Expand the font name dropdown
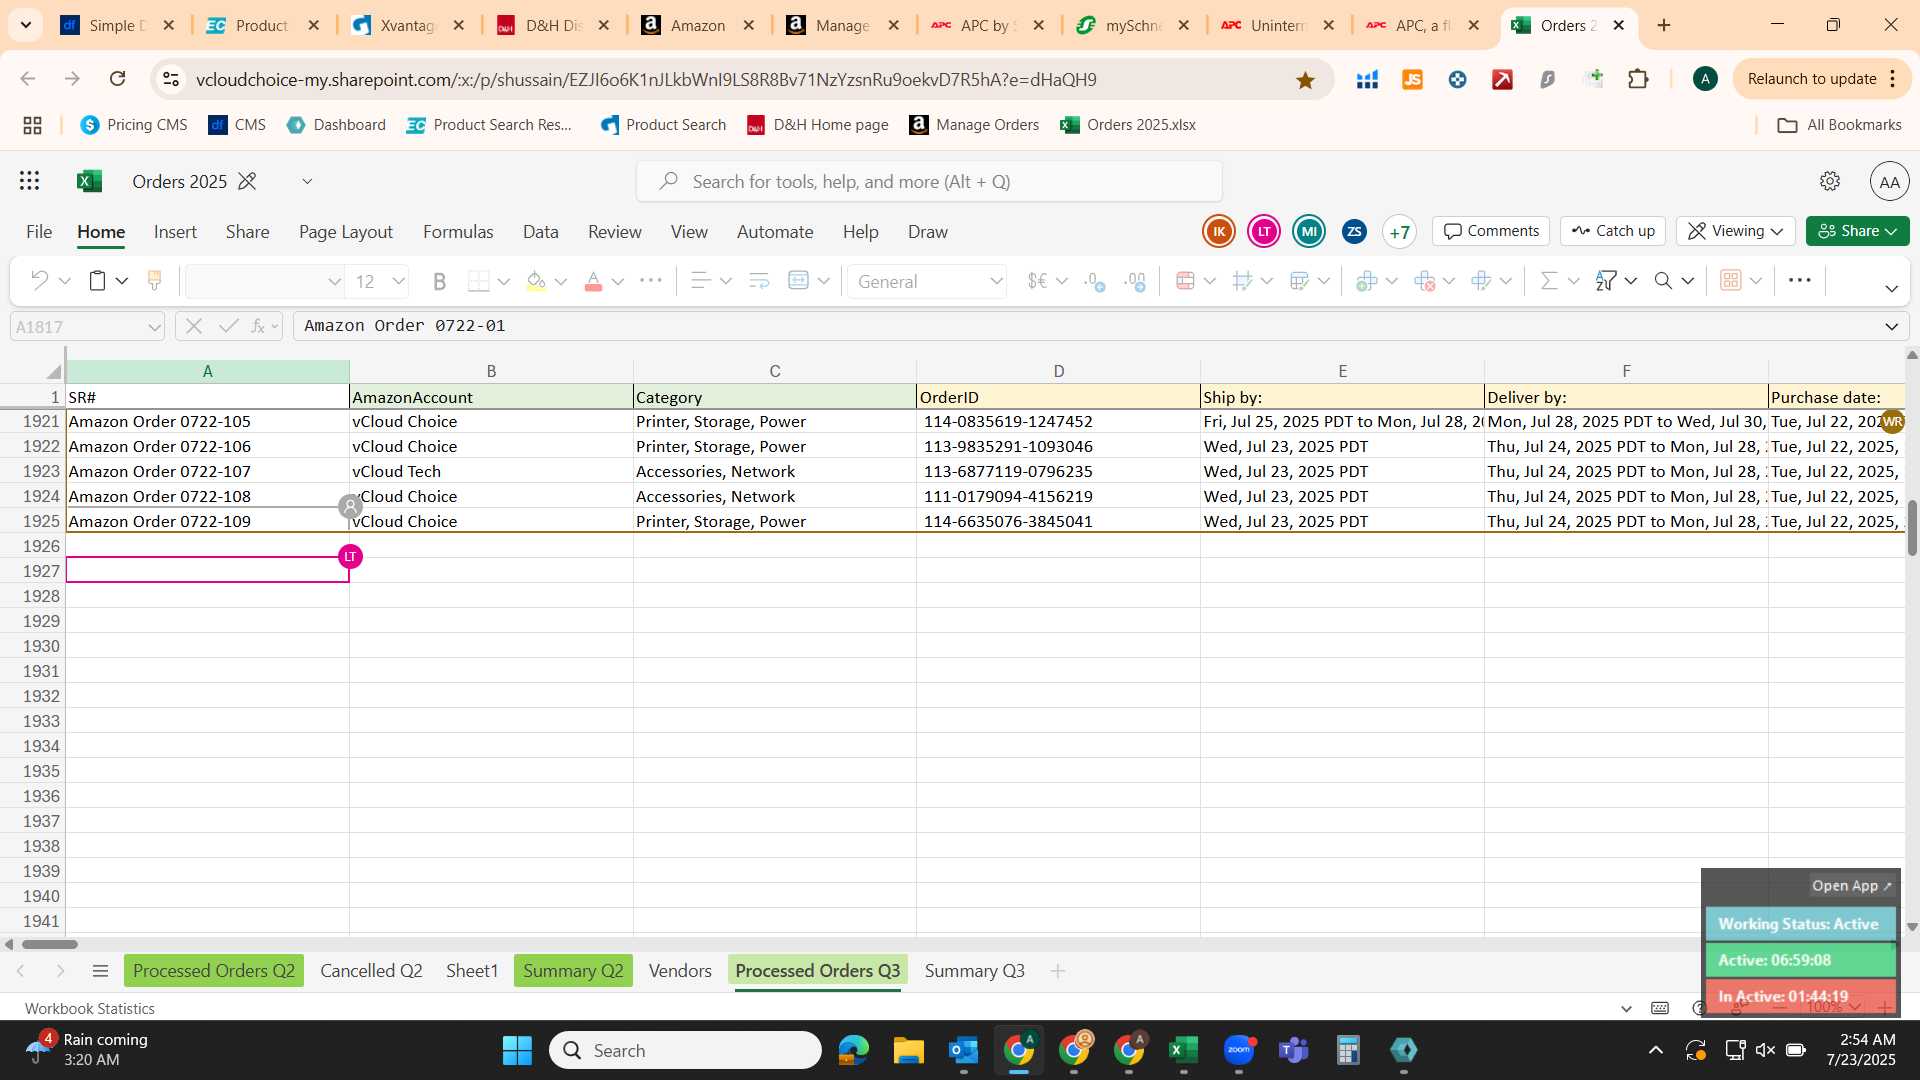 (x=334, y=282)
